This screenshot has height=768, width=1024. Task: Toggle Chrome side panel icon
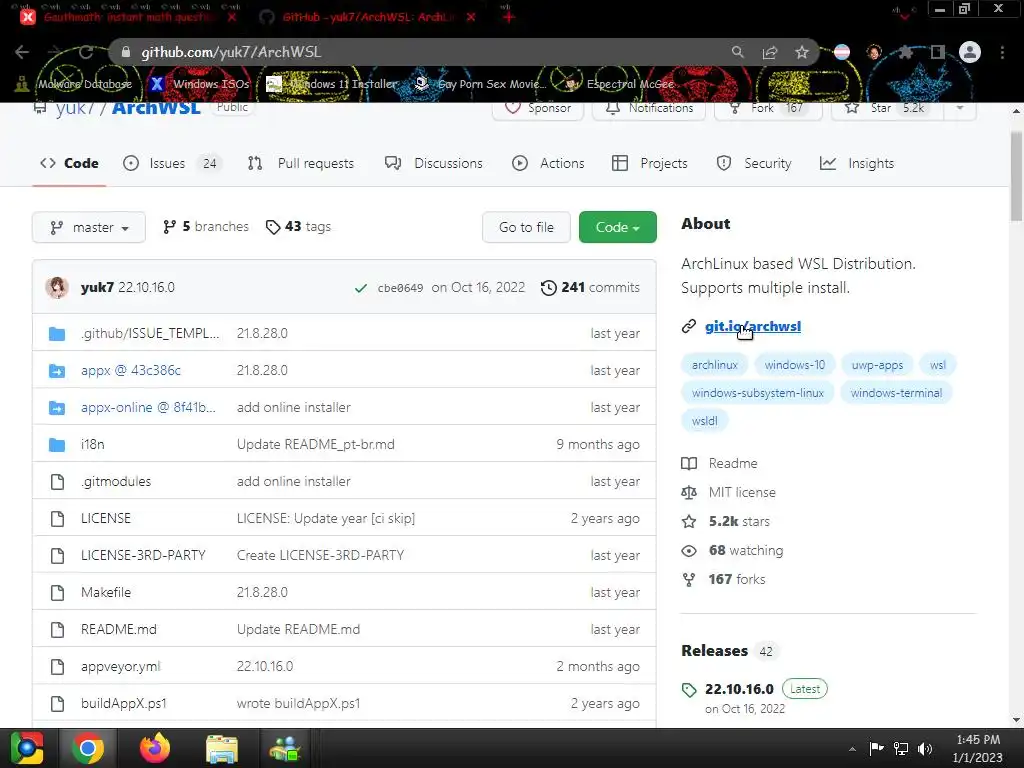[x=938, y=52]
